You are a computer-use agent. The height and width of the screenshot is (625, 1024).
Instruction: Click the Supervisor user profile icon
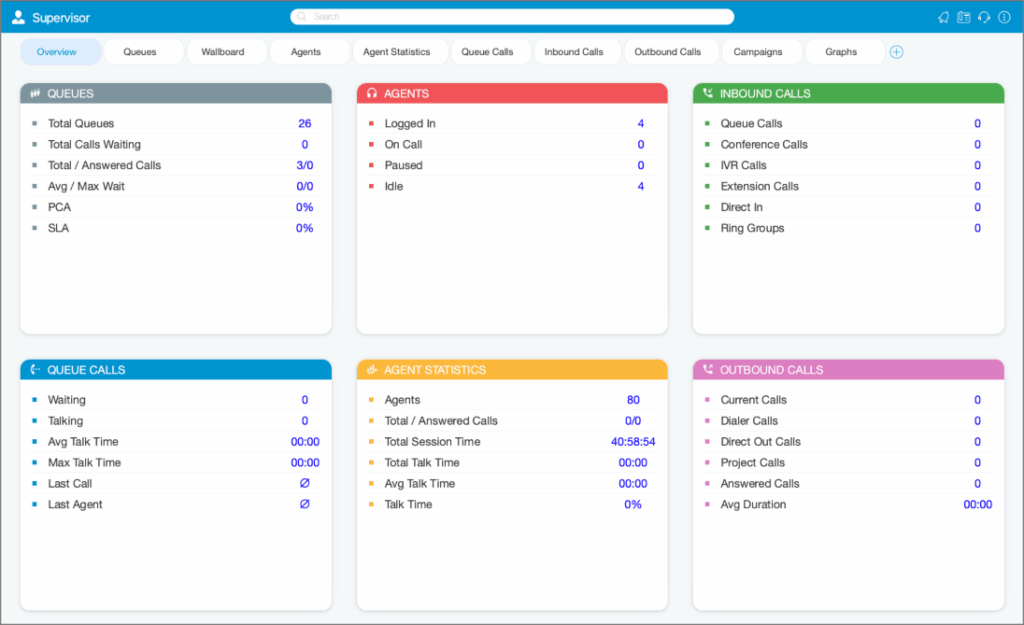(18, 18)
